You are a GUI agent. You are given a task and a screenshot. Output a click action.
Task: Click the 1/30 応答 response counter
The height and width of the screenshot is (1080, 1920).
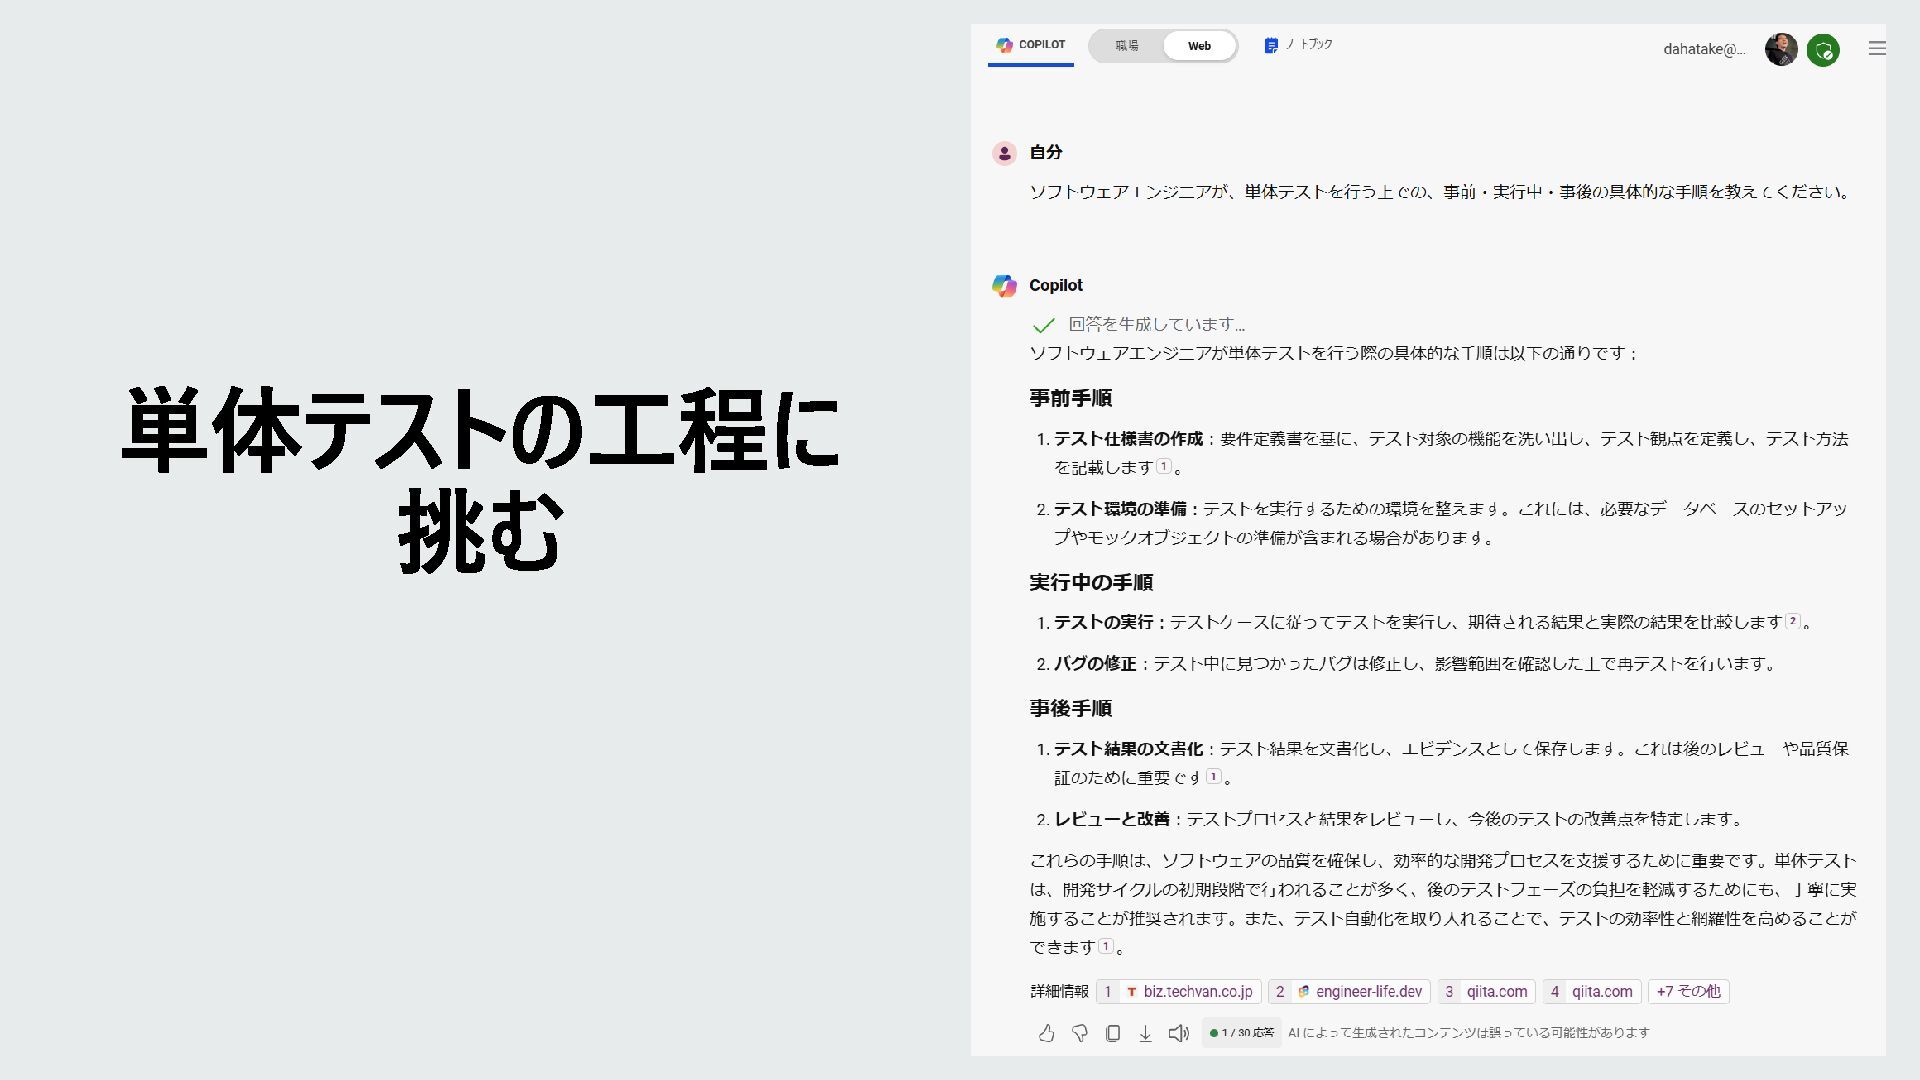coord(1241,1033)
